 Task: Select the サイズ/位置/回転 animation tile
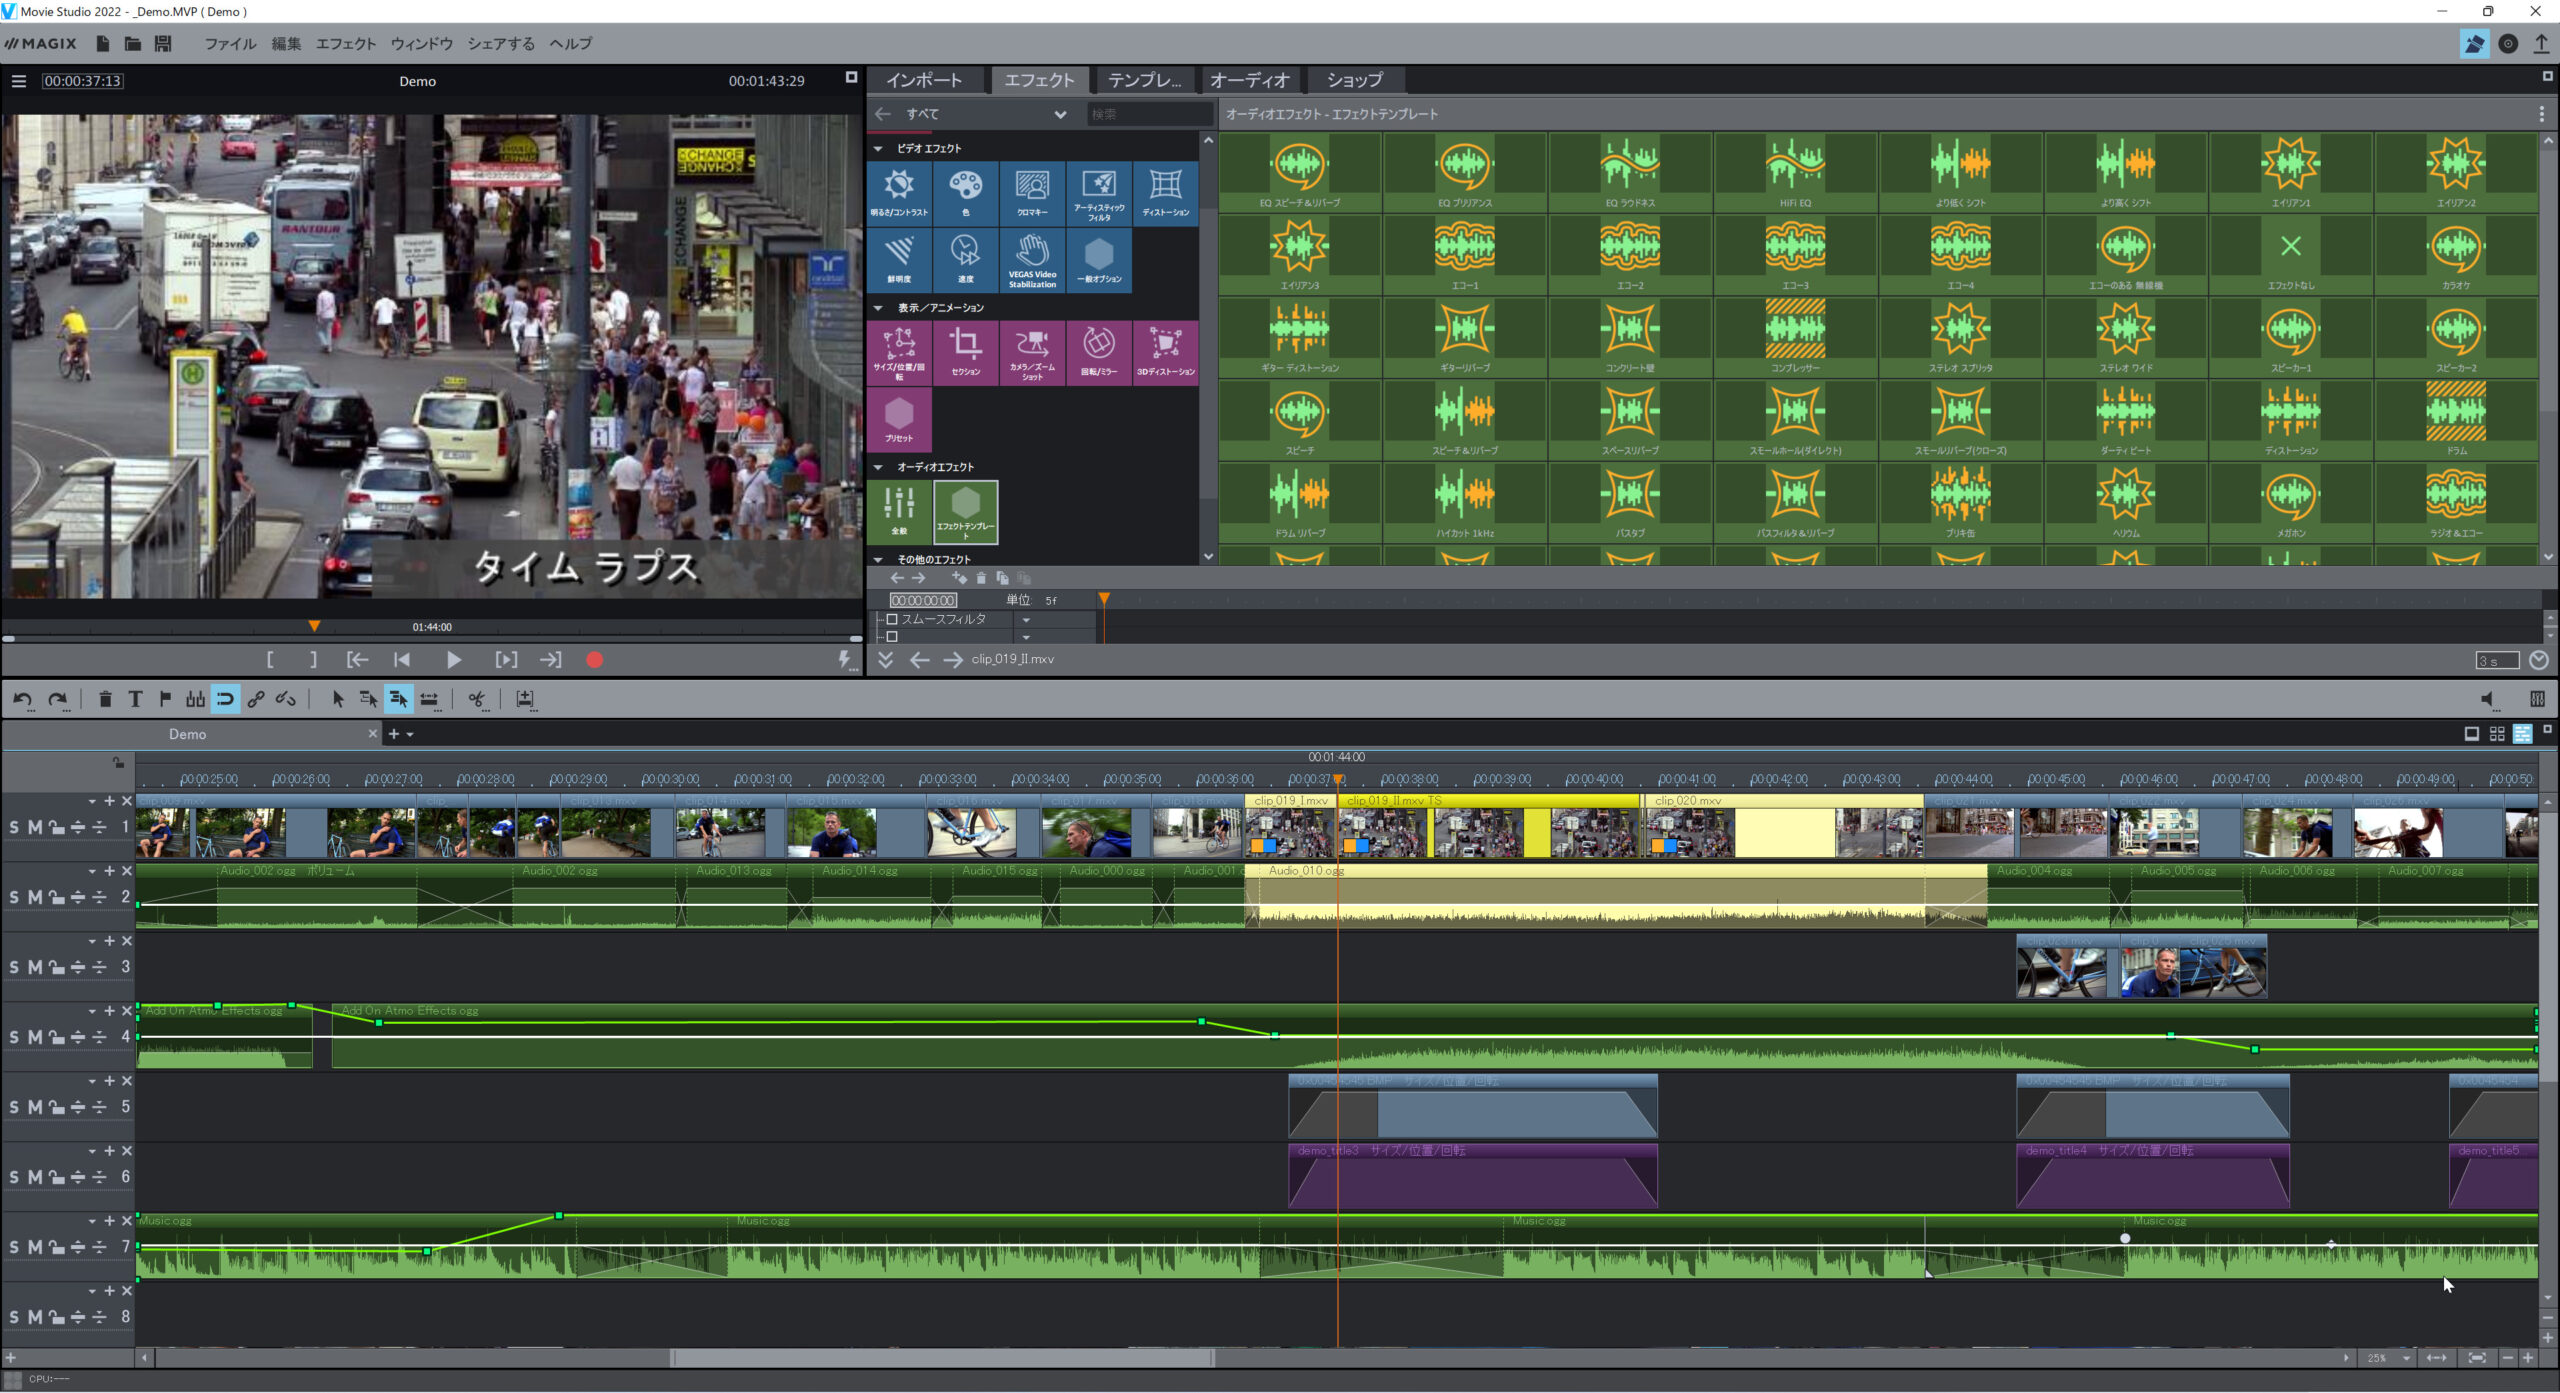click(x=899, y=353)
